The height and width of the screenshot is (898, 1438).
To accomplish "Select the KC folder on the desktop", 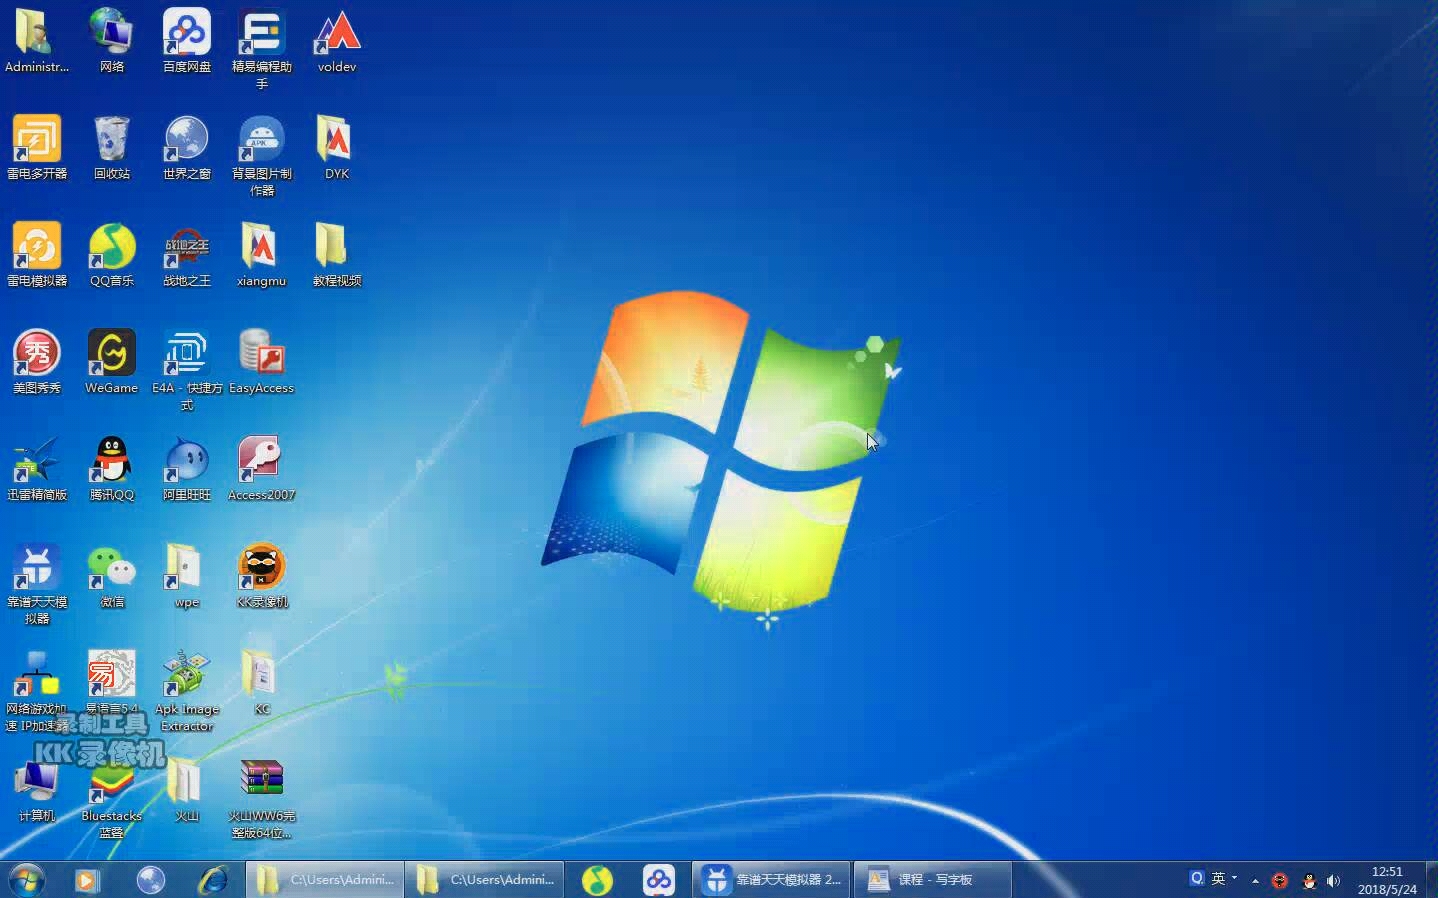I will point(262,683).
